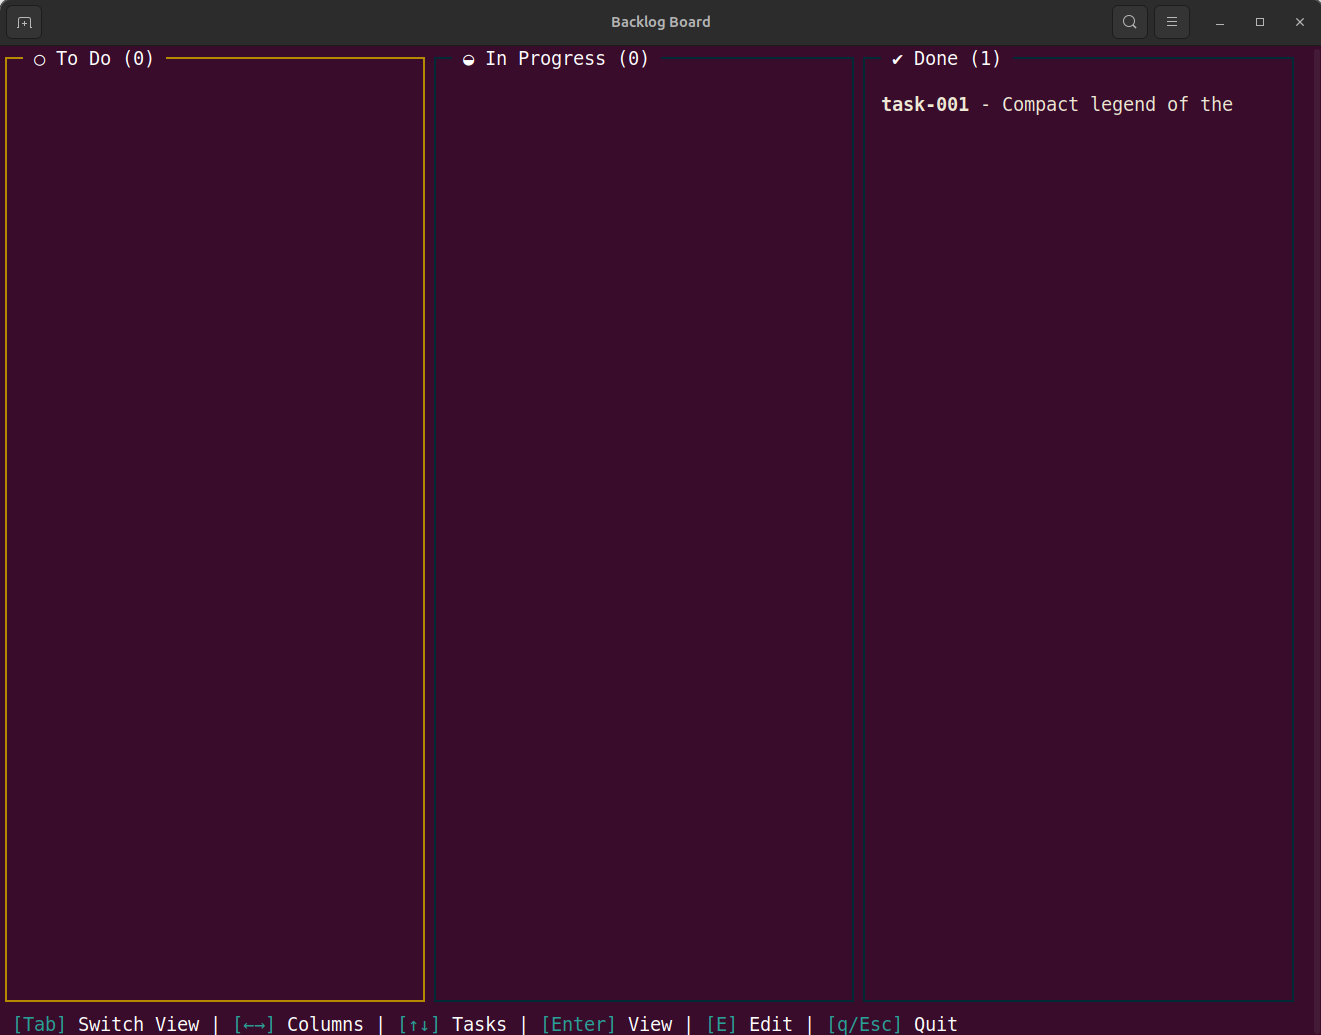Click the checkmark icon beside Done
This screenshot has height=1035, width=1321.
[897, 60]
